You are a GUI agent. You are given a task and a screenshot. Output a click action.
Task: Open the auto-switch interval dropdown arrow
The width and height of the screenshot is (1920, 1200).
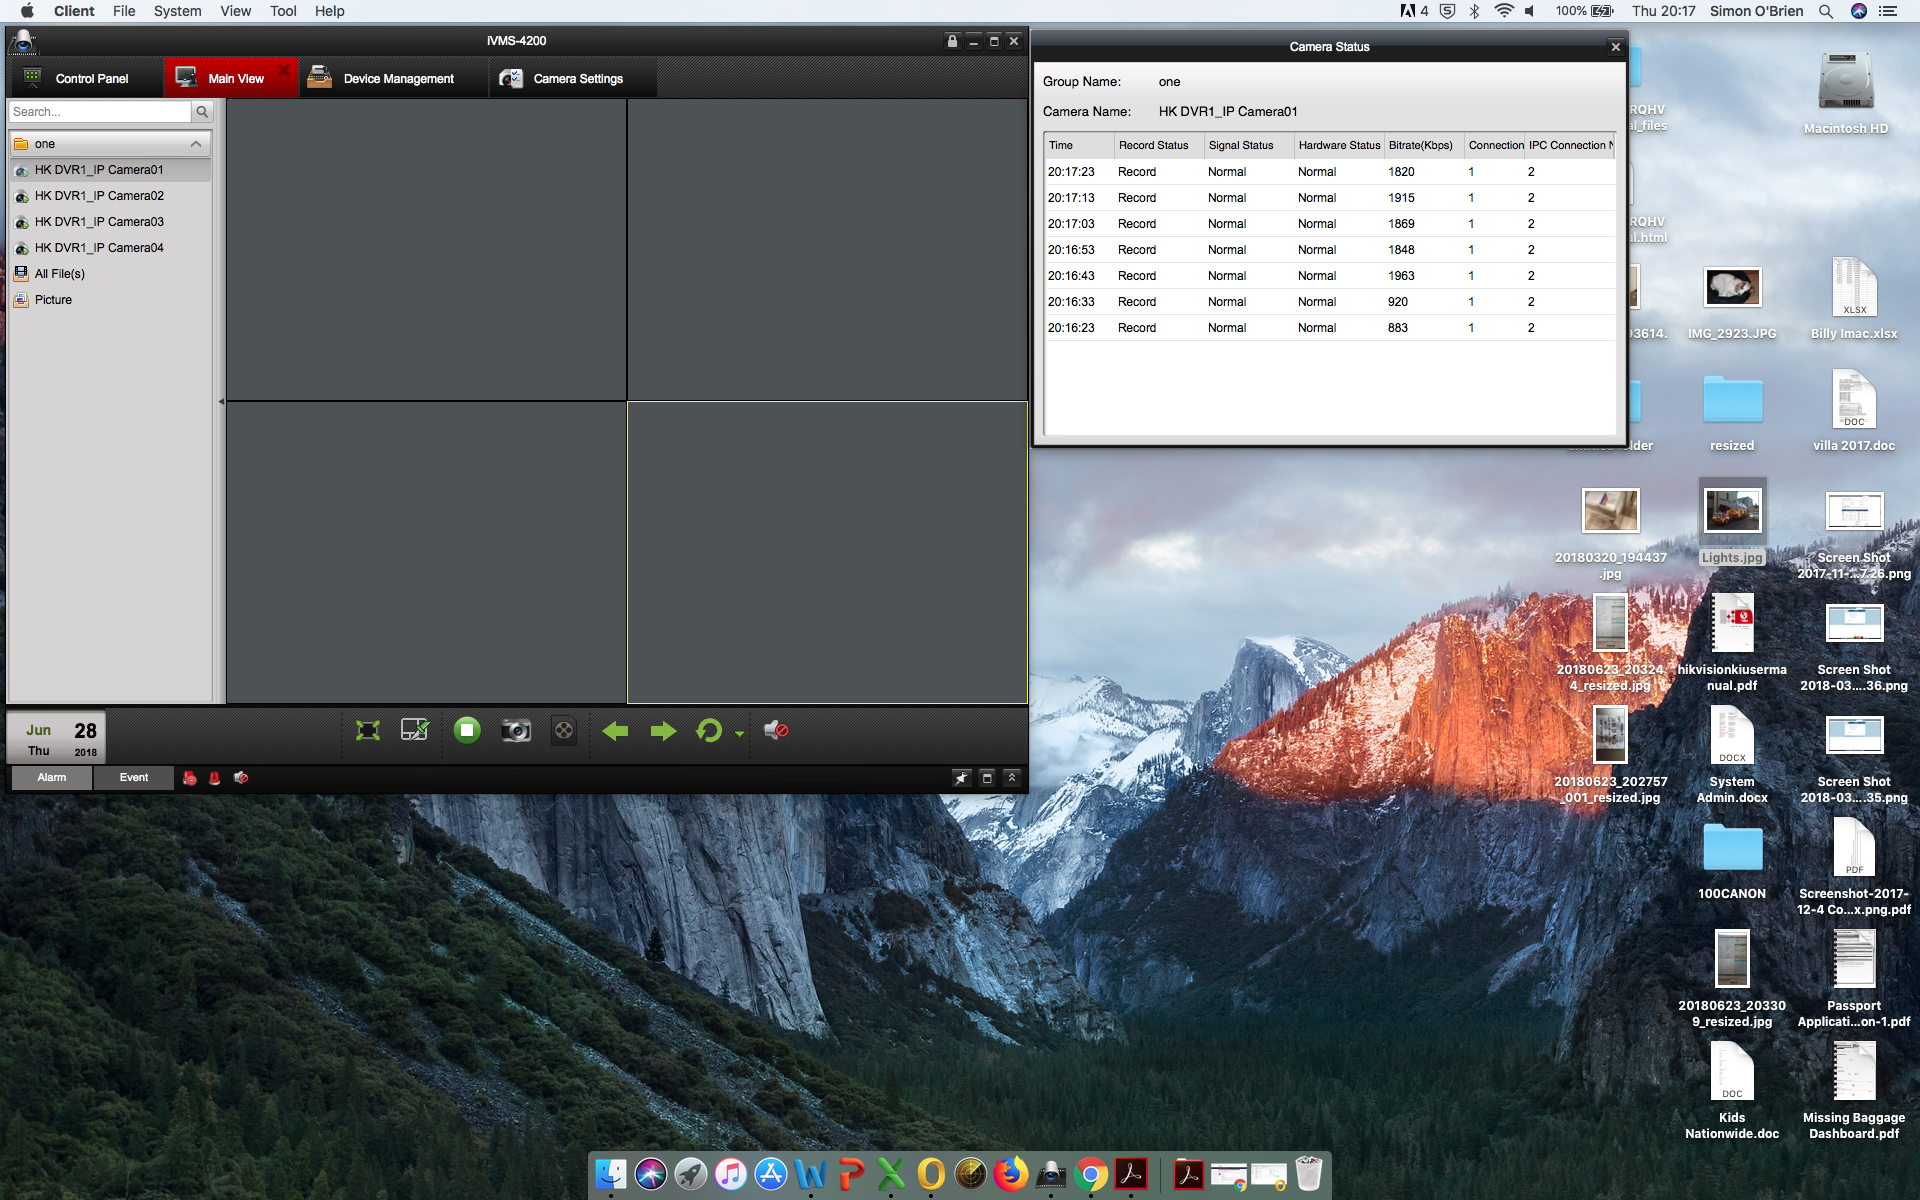pyautogui.click(x=739, y=734)
